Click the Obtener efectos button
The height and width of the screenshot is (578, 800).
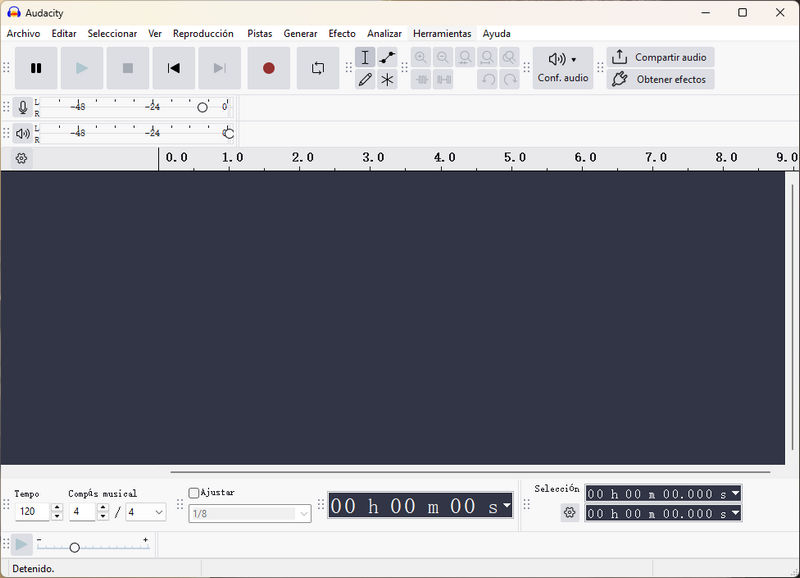coord(660,80)
